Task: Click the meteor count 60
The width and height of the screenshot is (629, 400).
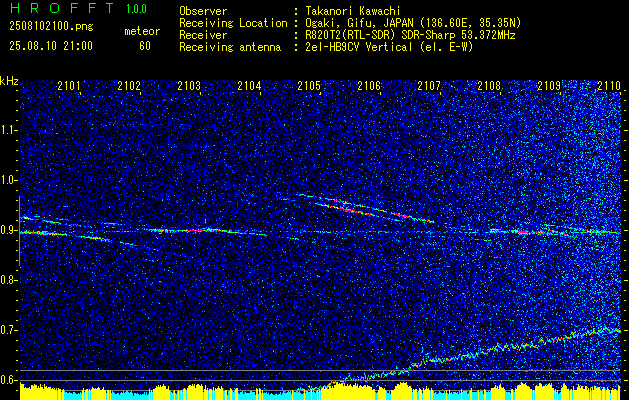Action: tap(145, 46)
